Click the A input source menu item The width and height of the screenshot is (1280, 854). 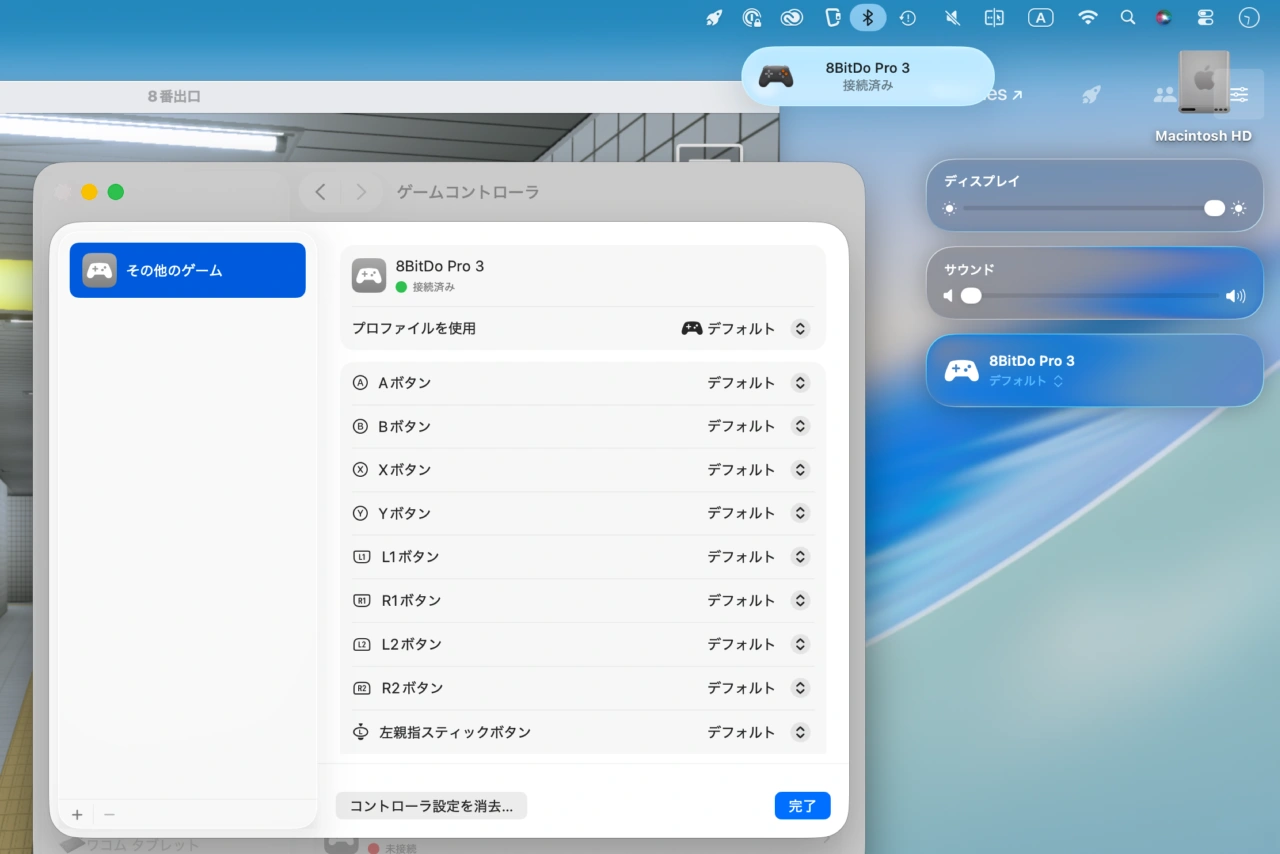(x=1040, y=17)
